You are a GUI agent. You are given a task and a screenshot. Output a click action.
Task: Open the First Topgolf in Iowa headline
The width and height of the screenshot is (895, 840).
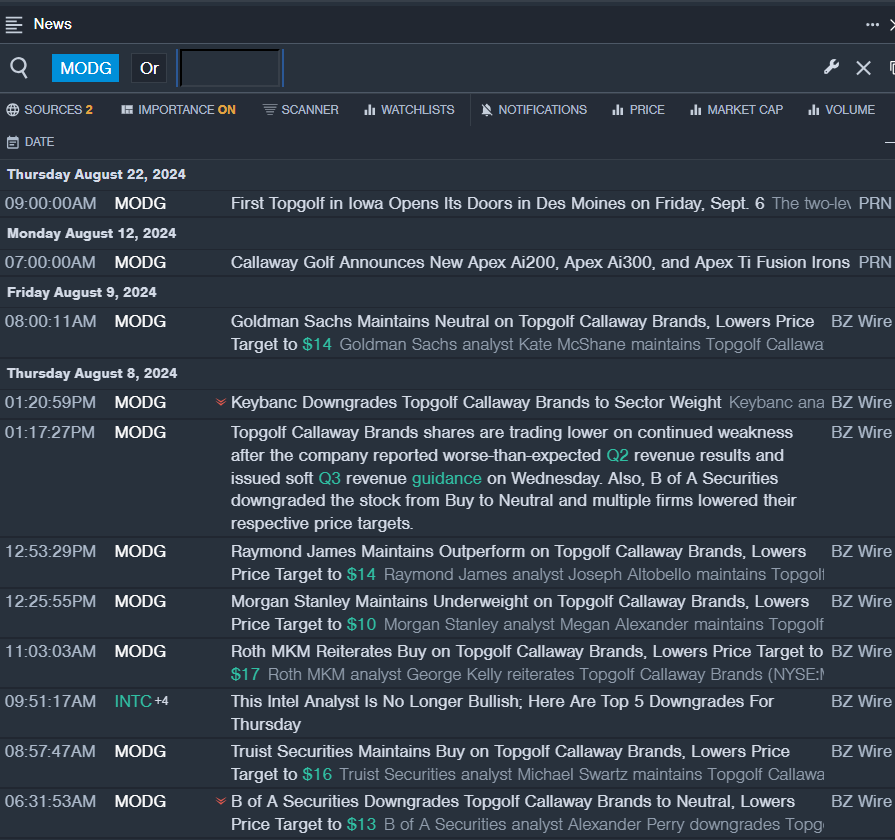point(497,204)
